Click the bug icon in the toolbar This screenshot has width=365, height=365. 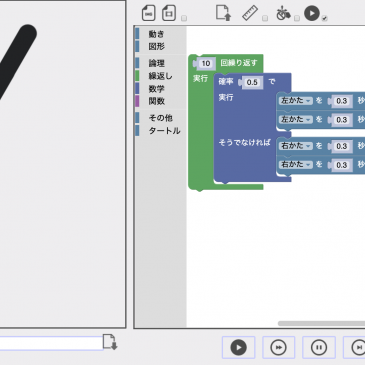click(283, 13)
